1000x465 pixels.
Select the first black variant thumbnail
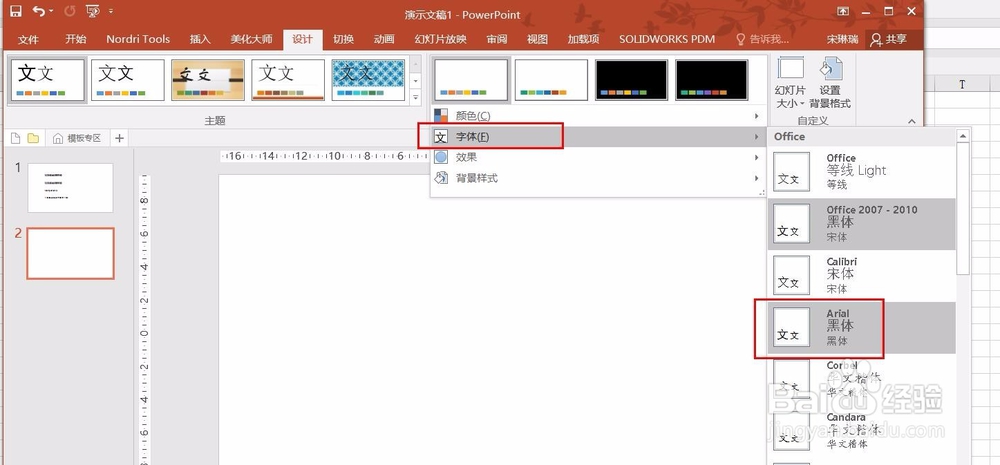click(x=631, y=80)
